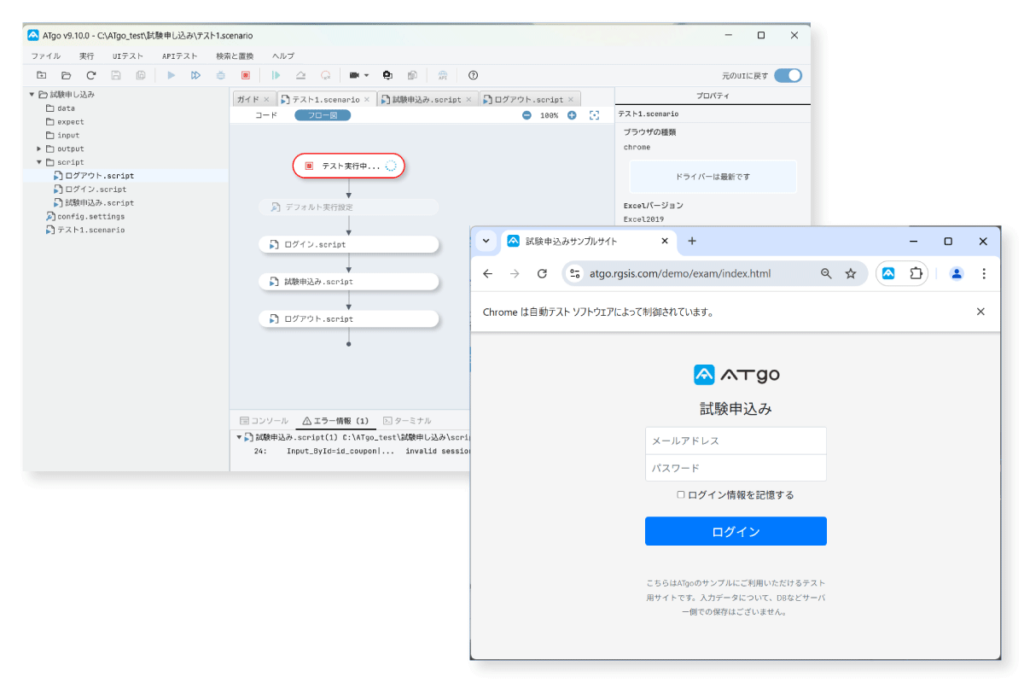Click the デフォルト実行設定 flow node
Screen dimensions: 1024x683
click(349, 207)
